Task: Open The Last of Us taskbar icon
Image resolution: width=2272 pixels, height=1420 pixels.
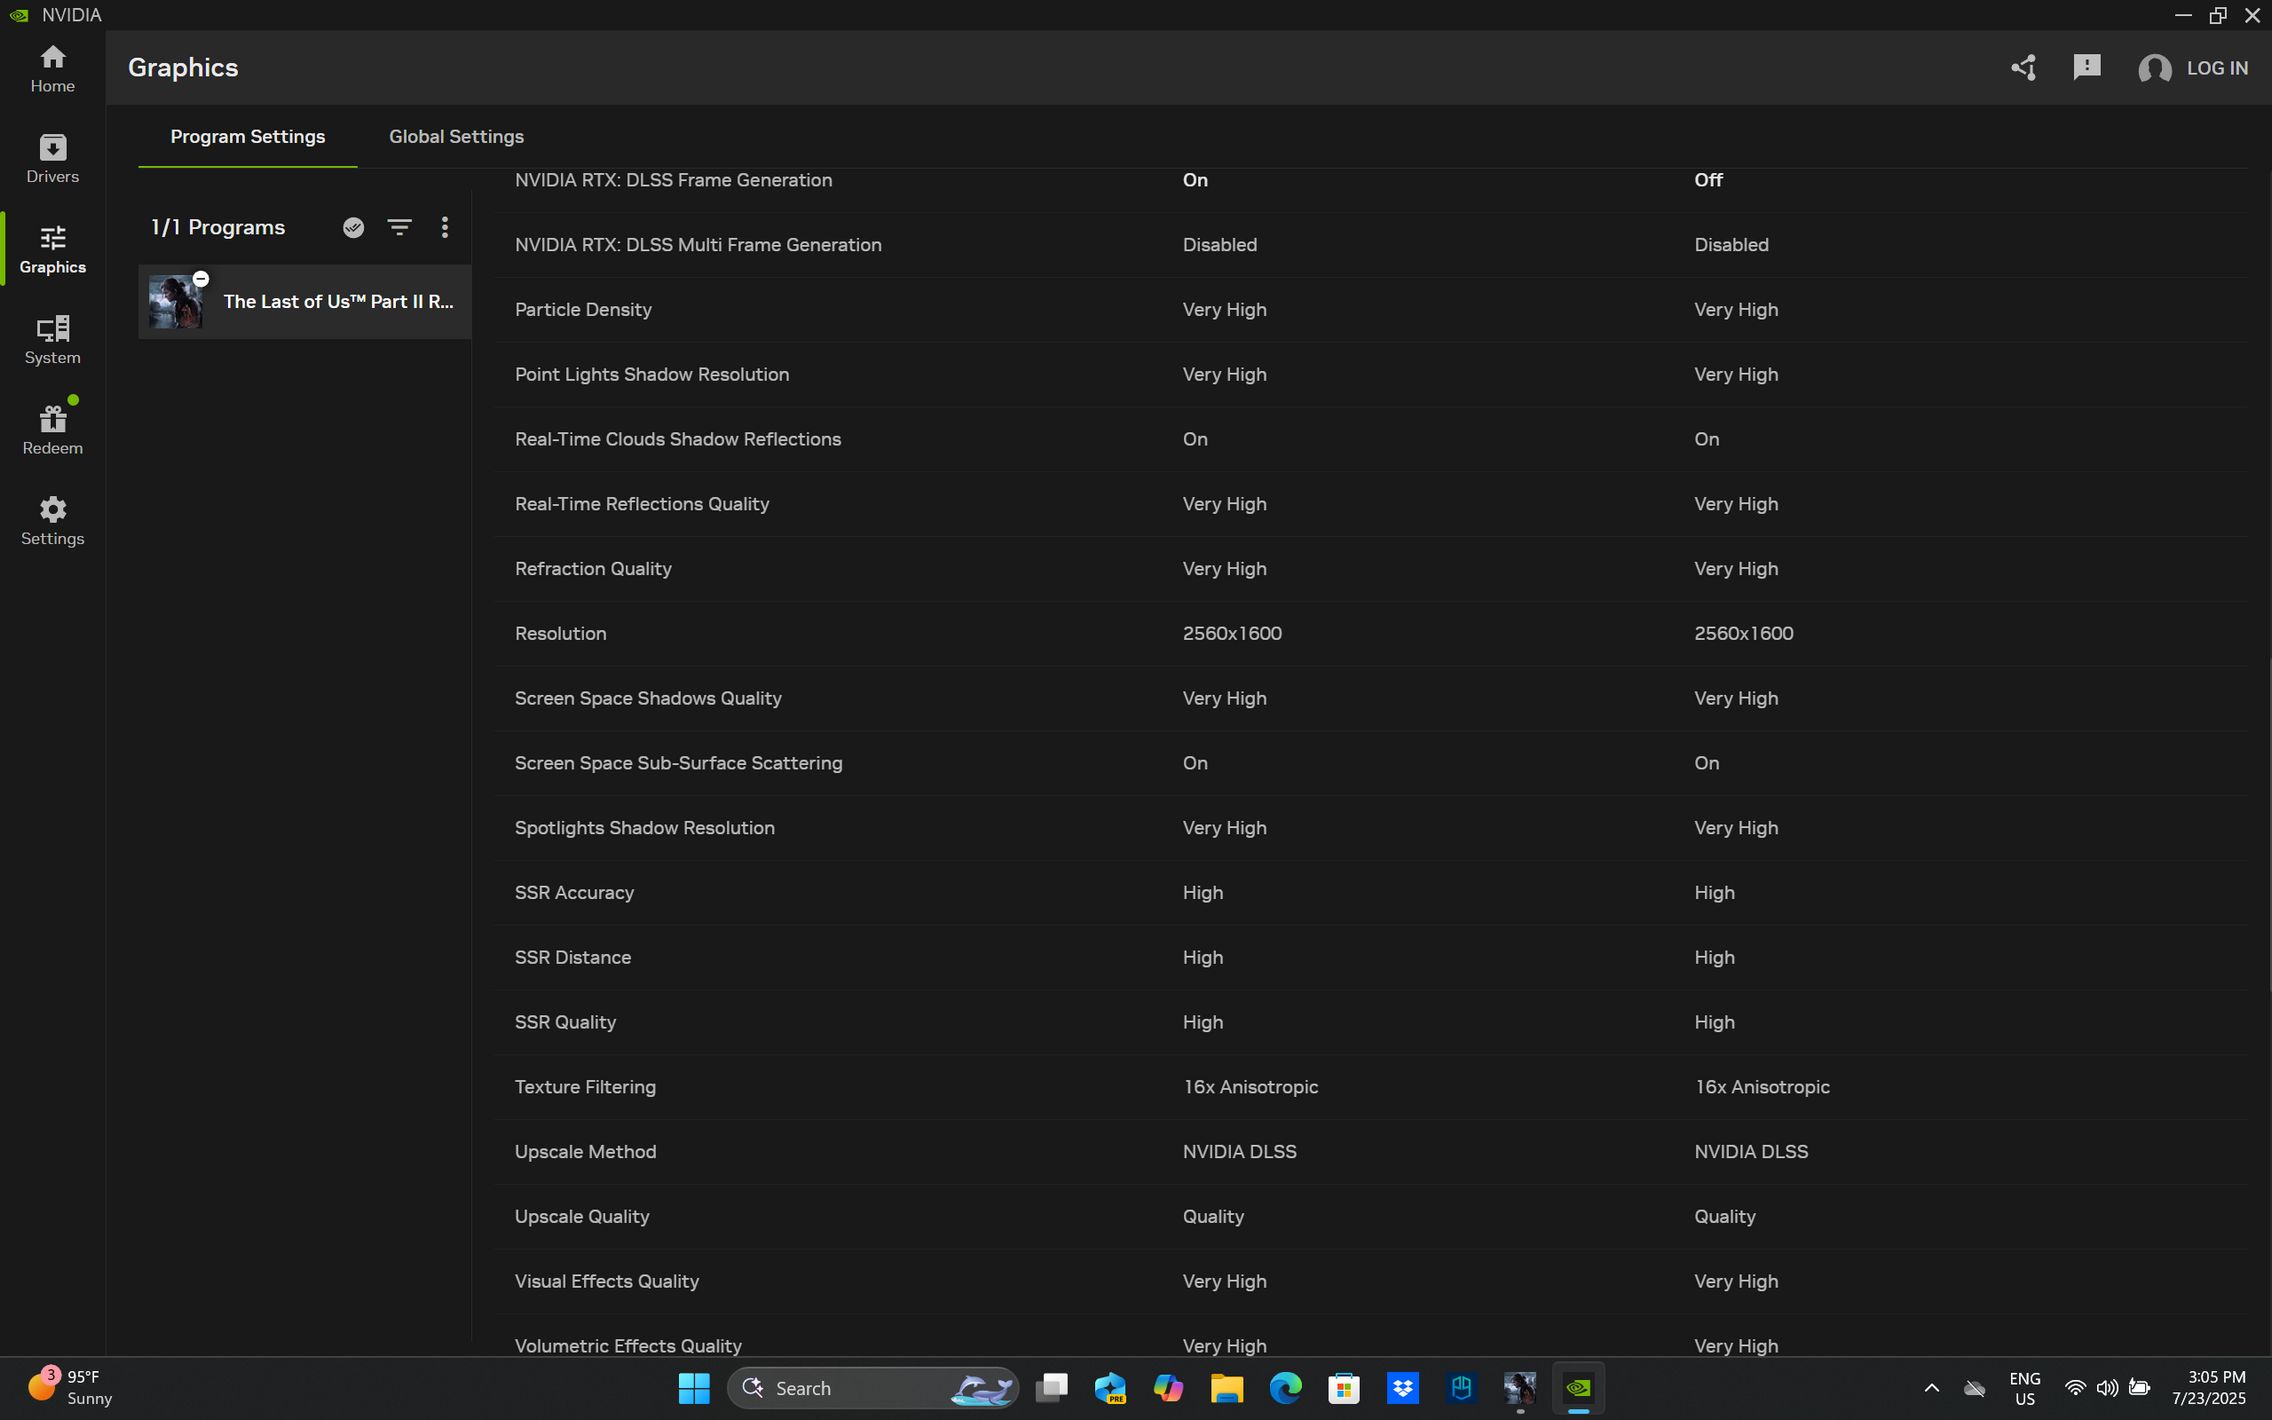Action: coord(1520,1388)
